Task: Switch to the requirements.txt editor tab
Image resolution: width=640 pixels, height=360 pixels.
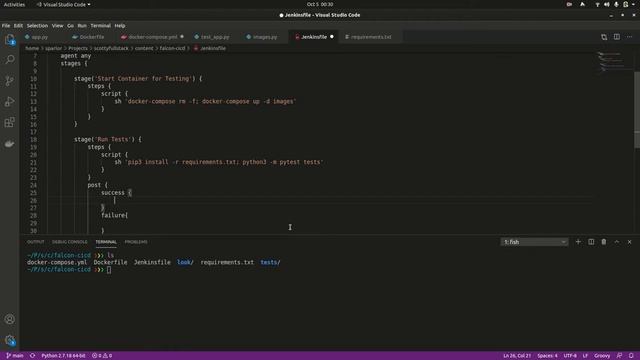Action: pyautogui.click(x=371, y=37)
